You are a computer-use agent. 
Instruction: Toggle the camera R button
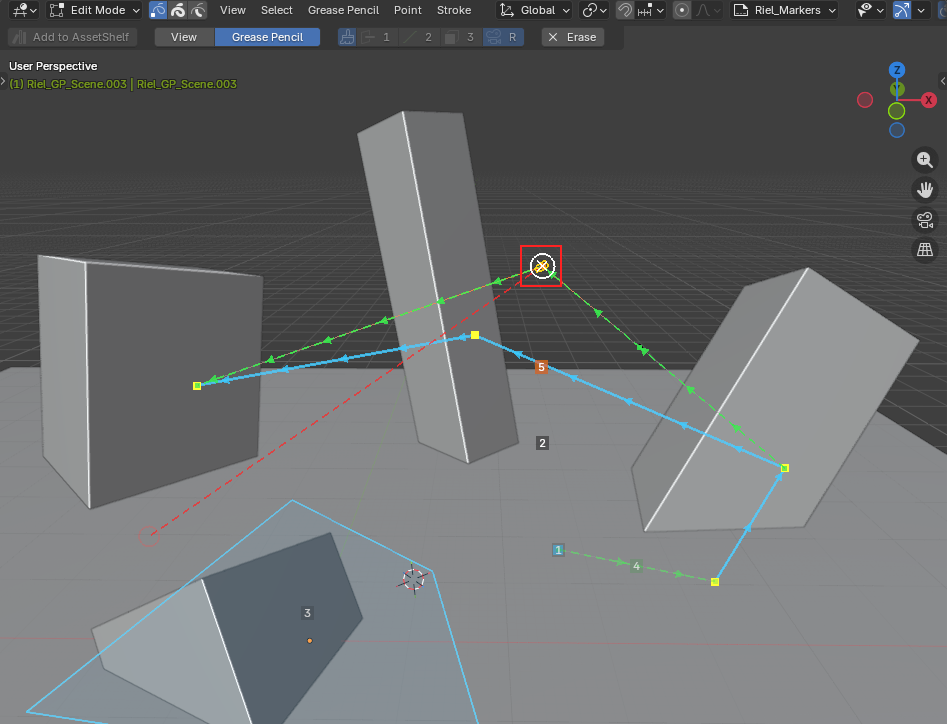502,37
